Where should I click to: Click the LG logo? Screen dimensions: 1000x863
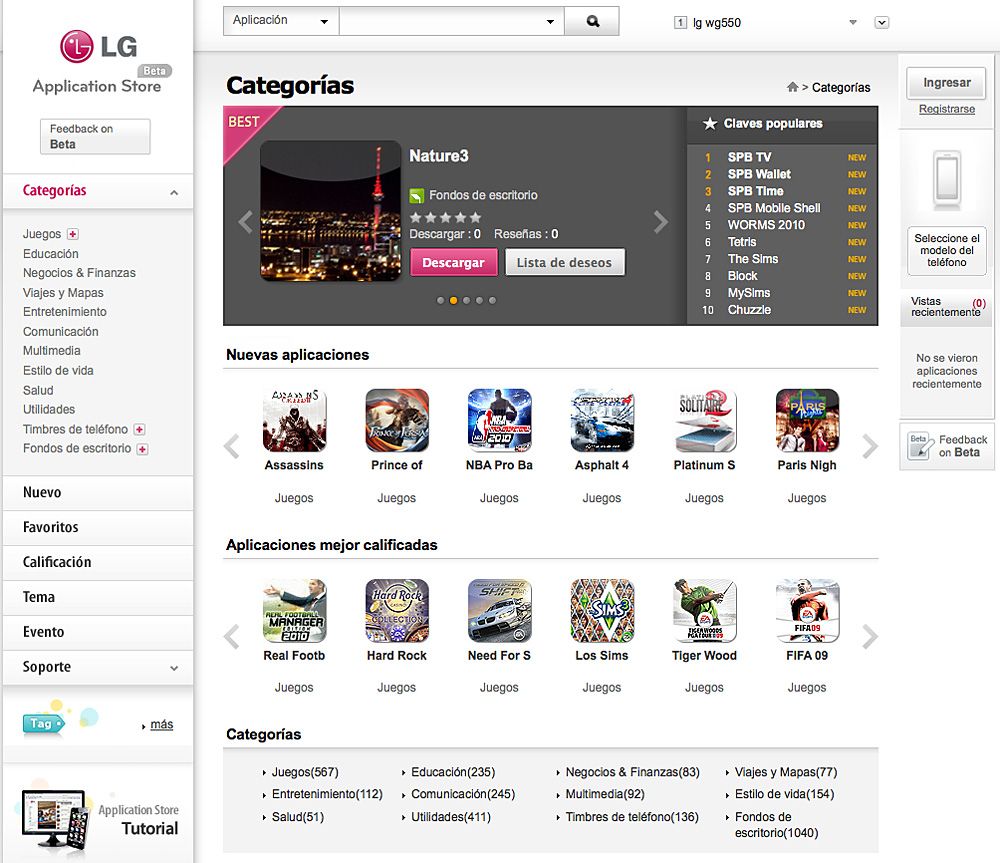[x=98, y=47]
